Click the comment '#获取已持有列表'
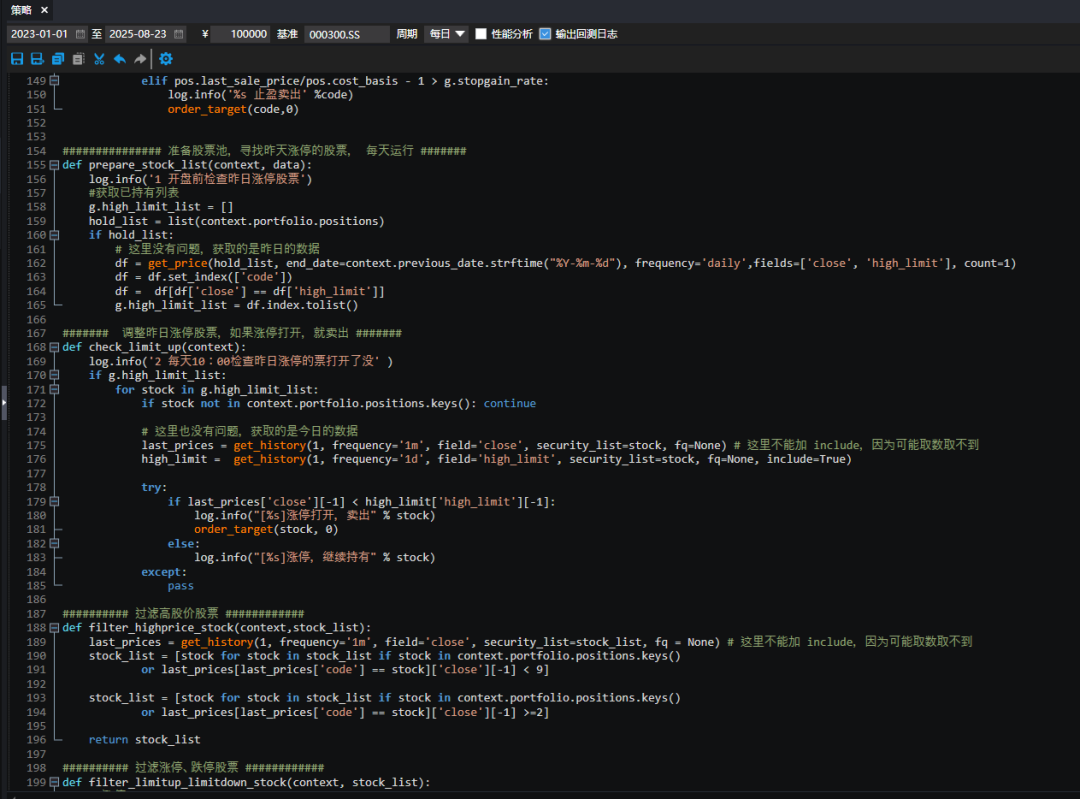This screenshot has height=799, width=1080. coord(134,193)
